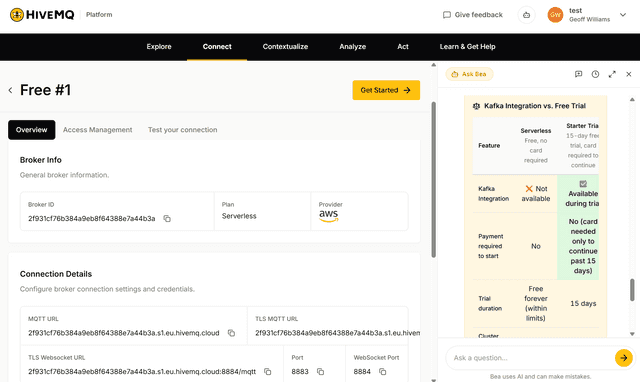Screen dimensions: 640x382
Task: Open the Test your connection tab
Action: coord(182,130)
